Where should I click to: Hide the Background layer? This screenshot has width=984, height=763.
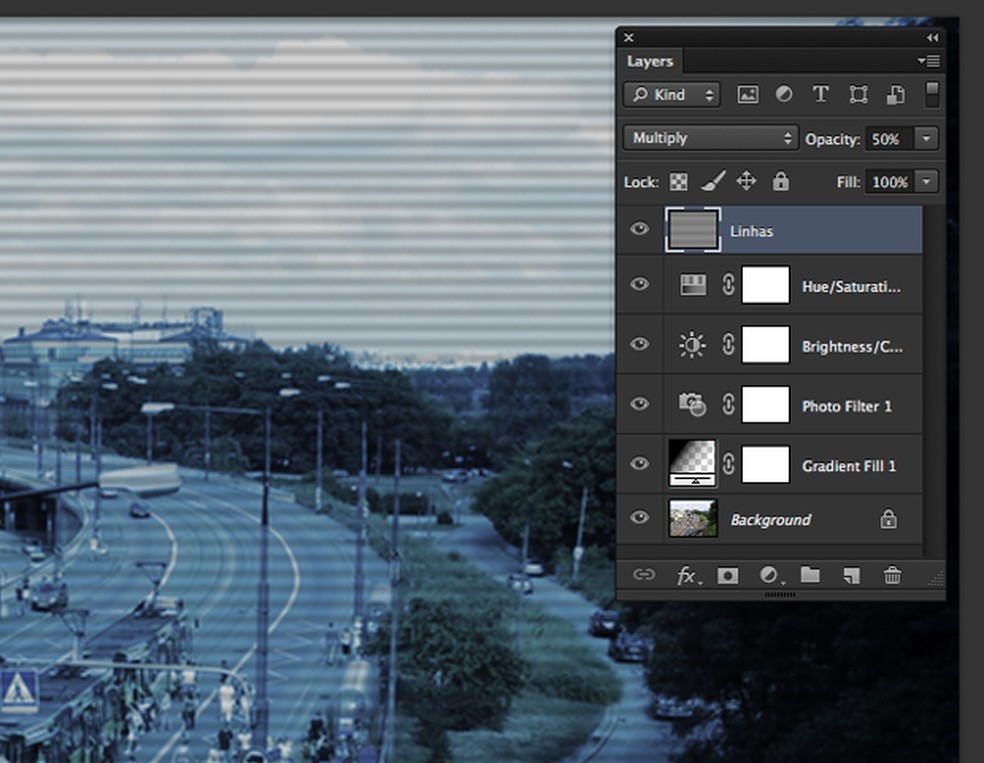(x=640, y=518)
